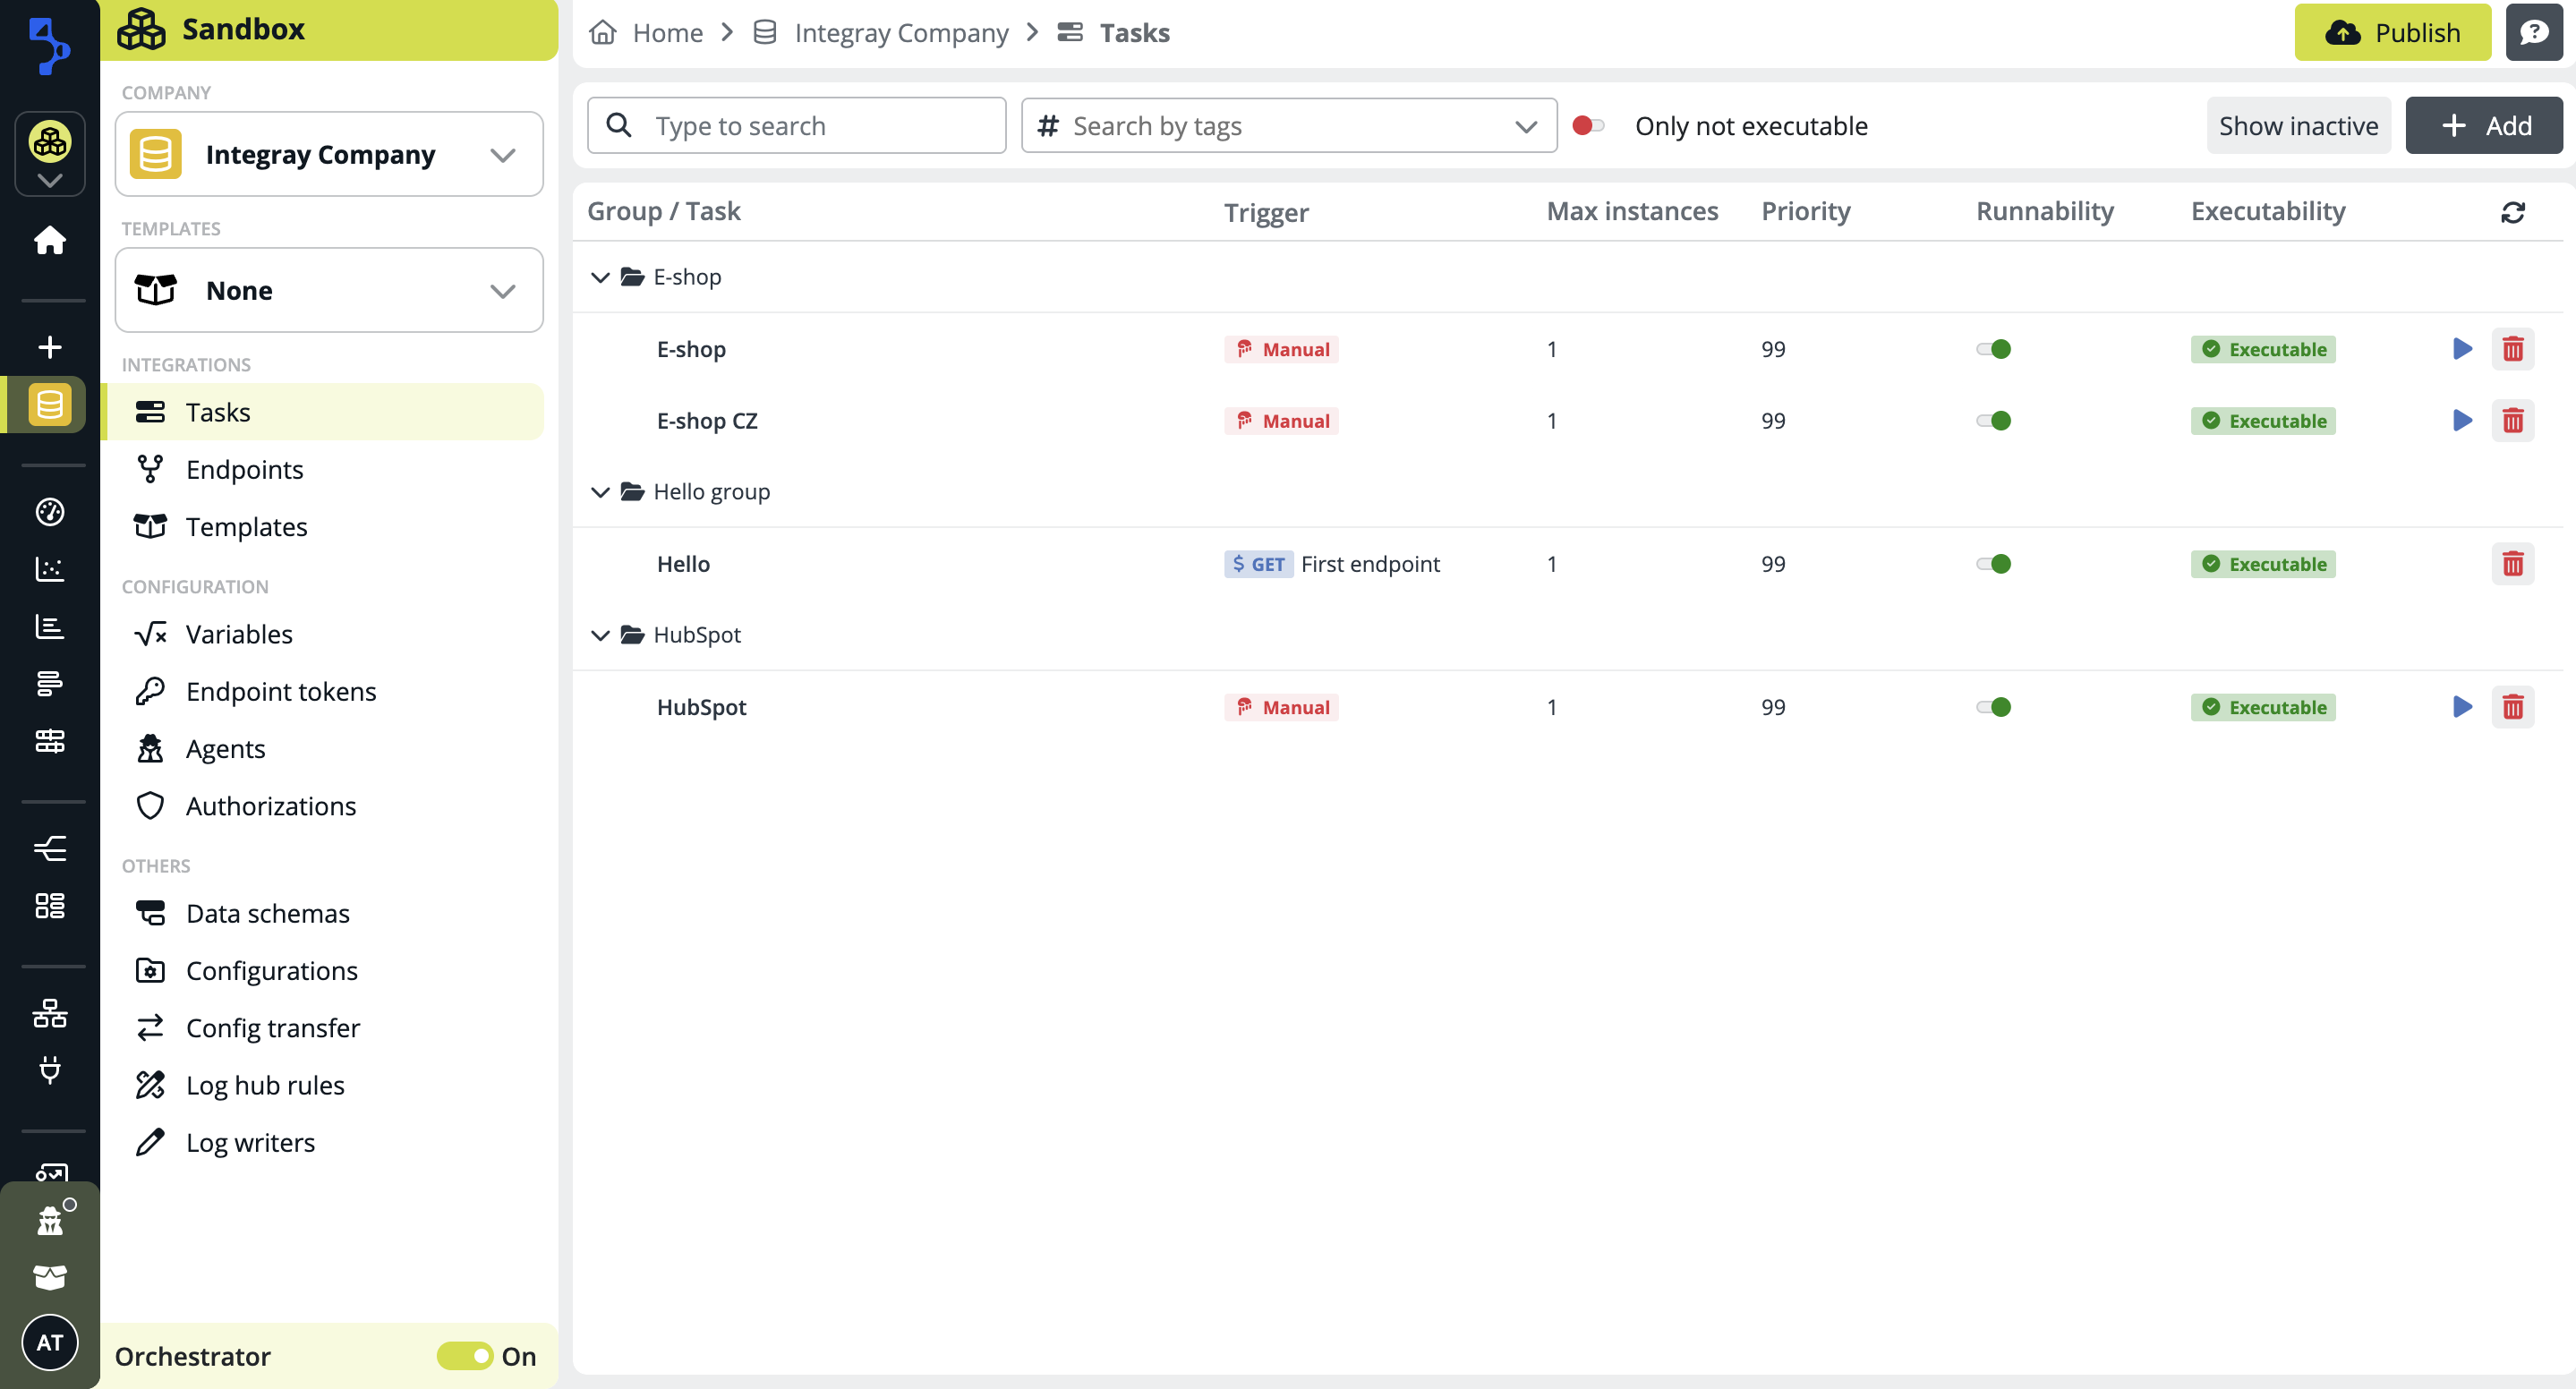The image size is (2576, 1389).
Task: Click the Show inactive button
Action: pyautogui.click(x=2297, y=126)
